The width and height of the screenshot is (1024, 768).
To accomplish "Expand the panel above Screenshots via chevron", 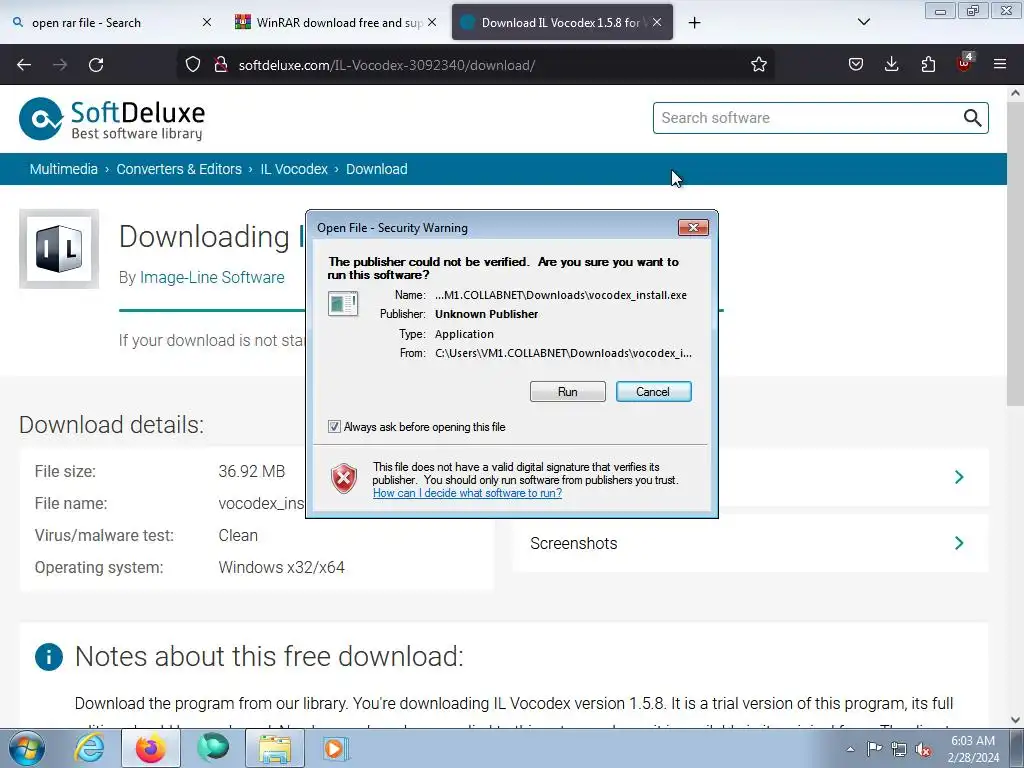I will [959, 477].
